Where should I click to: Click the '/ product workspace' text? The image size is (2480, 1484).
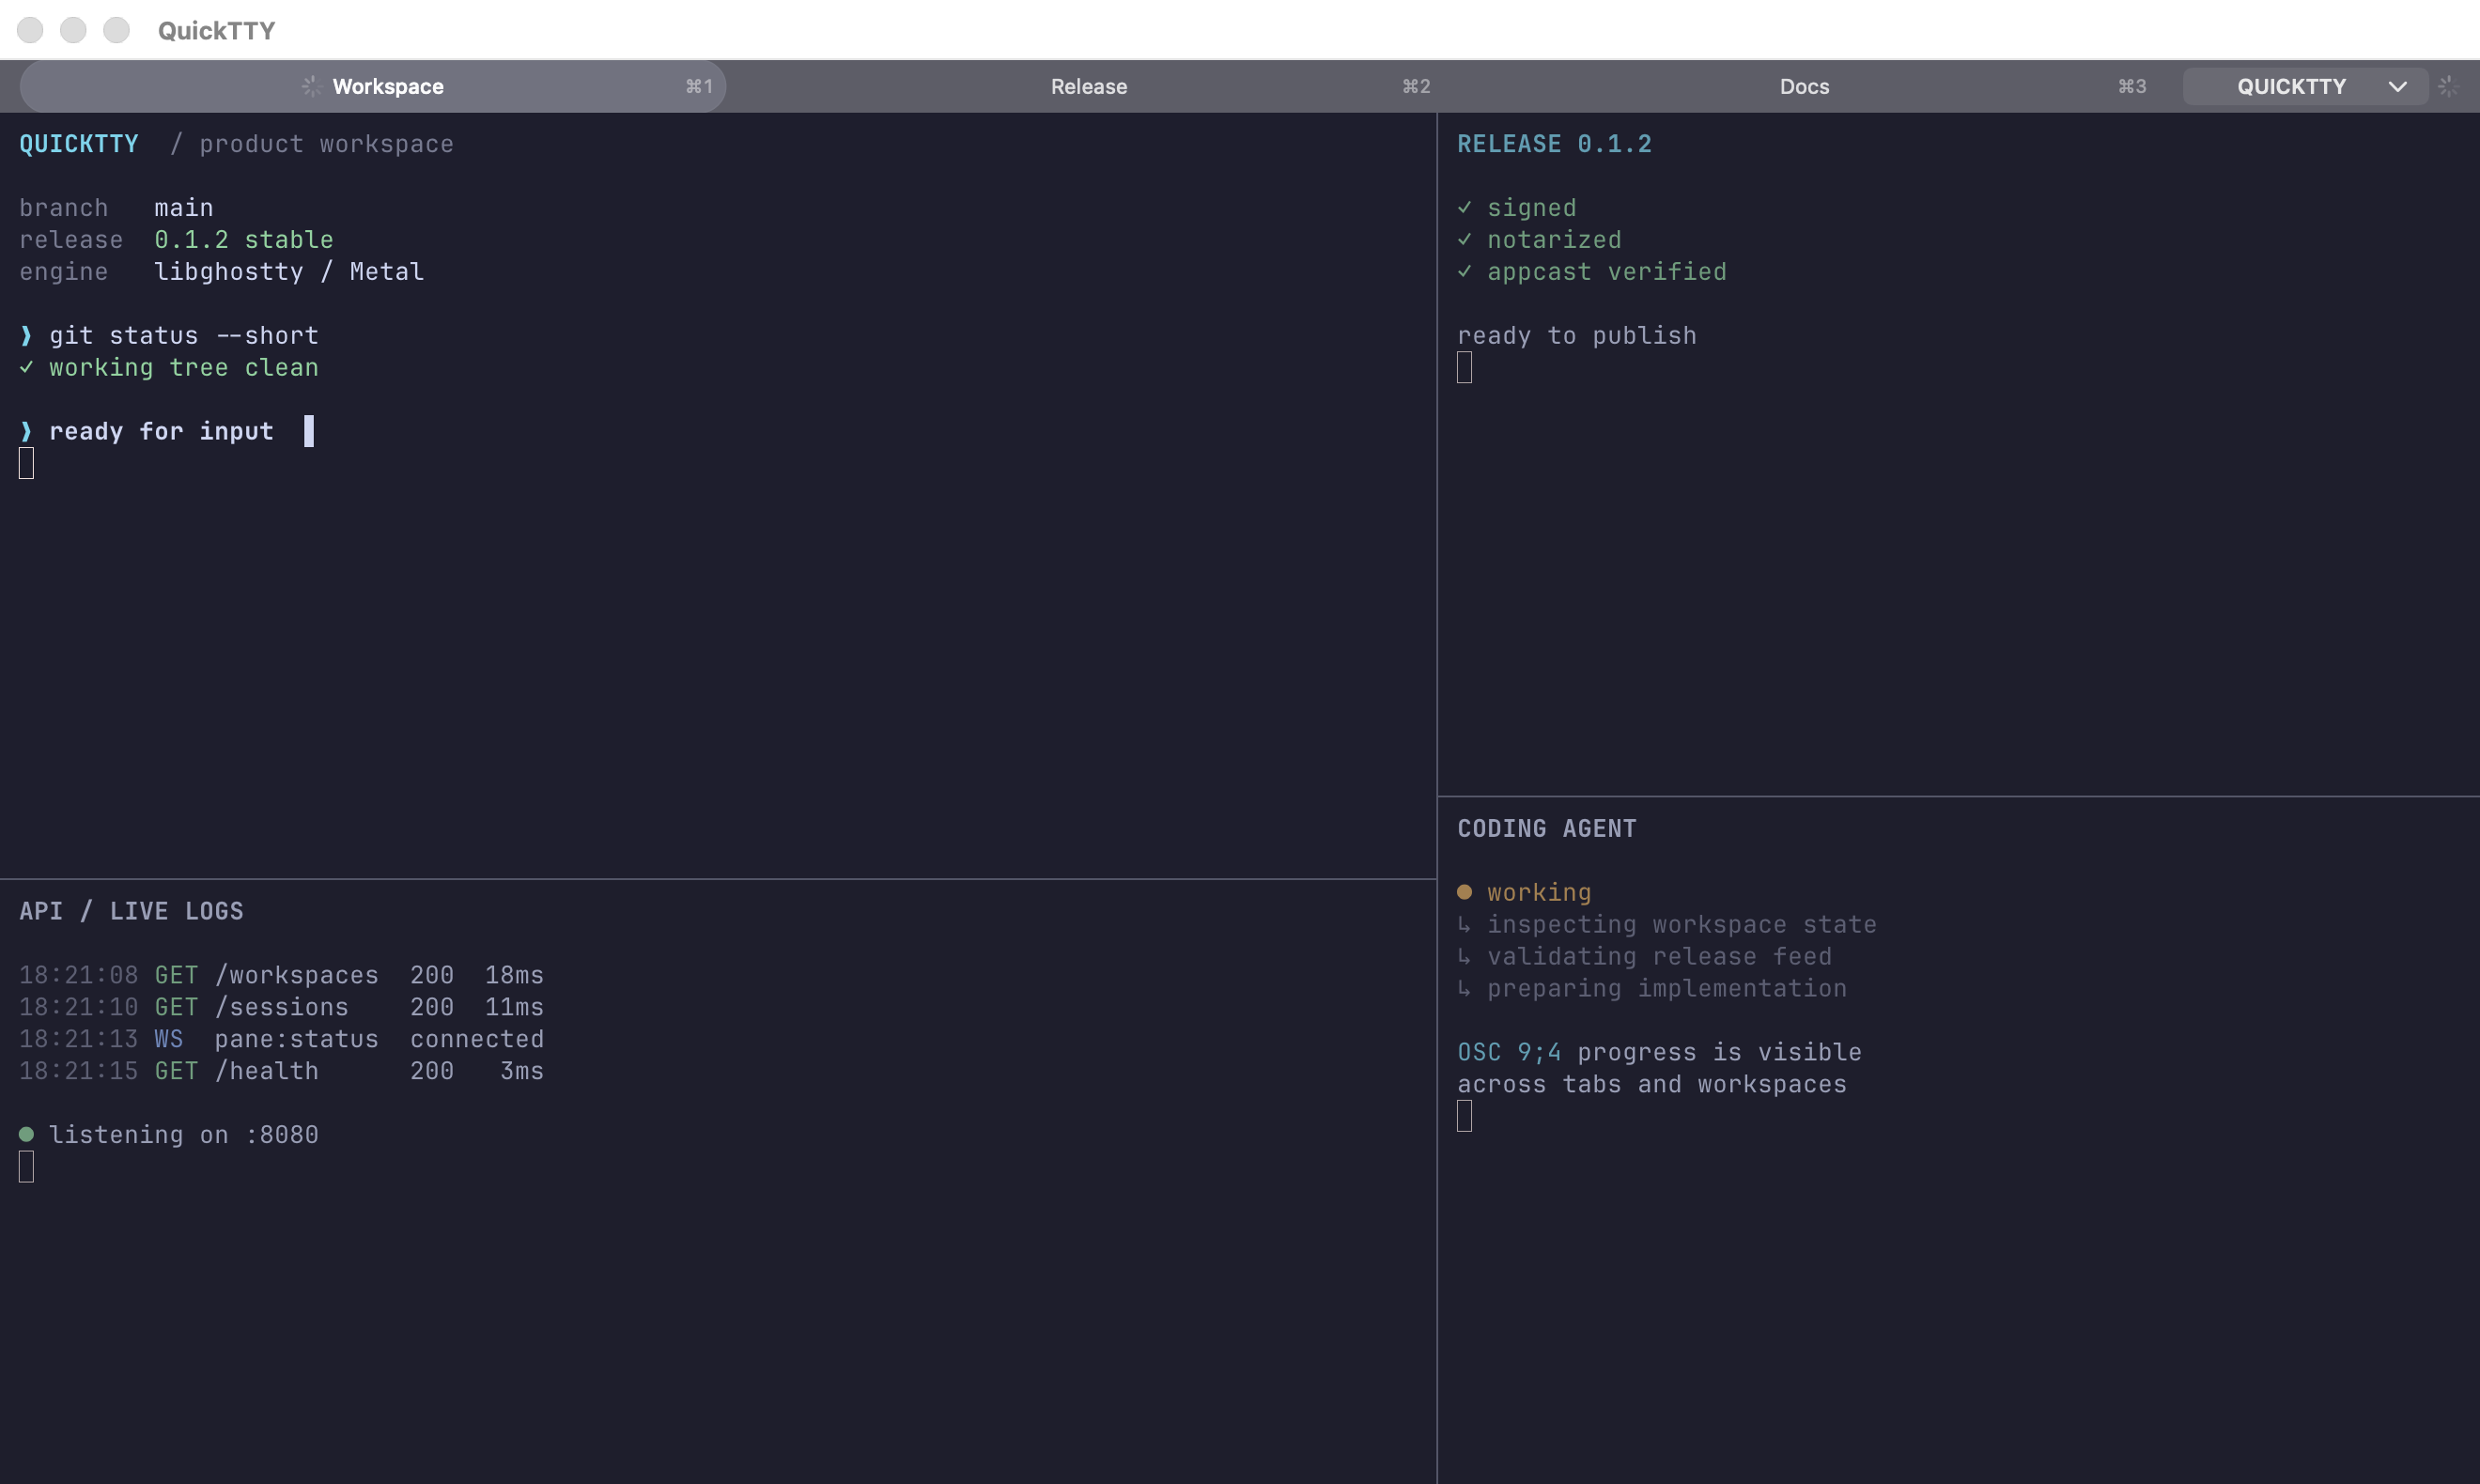pyautogui.click(x=311, y=144)
